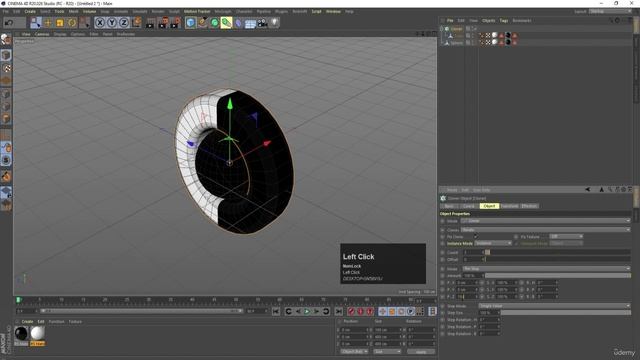Switch to the Object tab

point(489,206)
